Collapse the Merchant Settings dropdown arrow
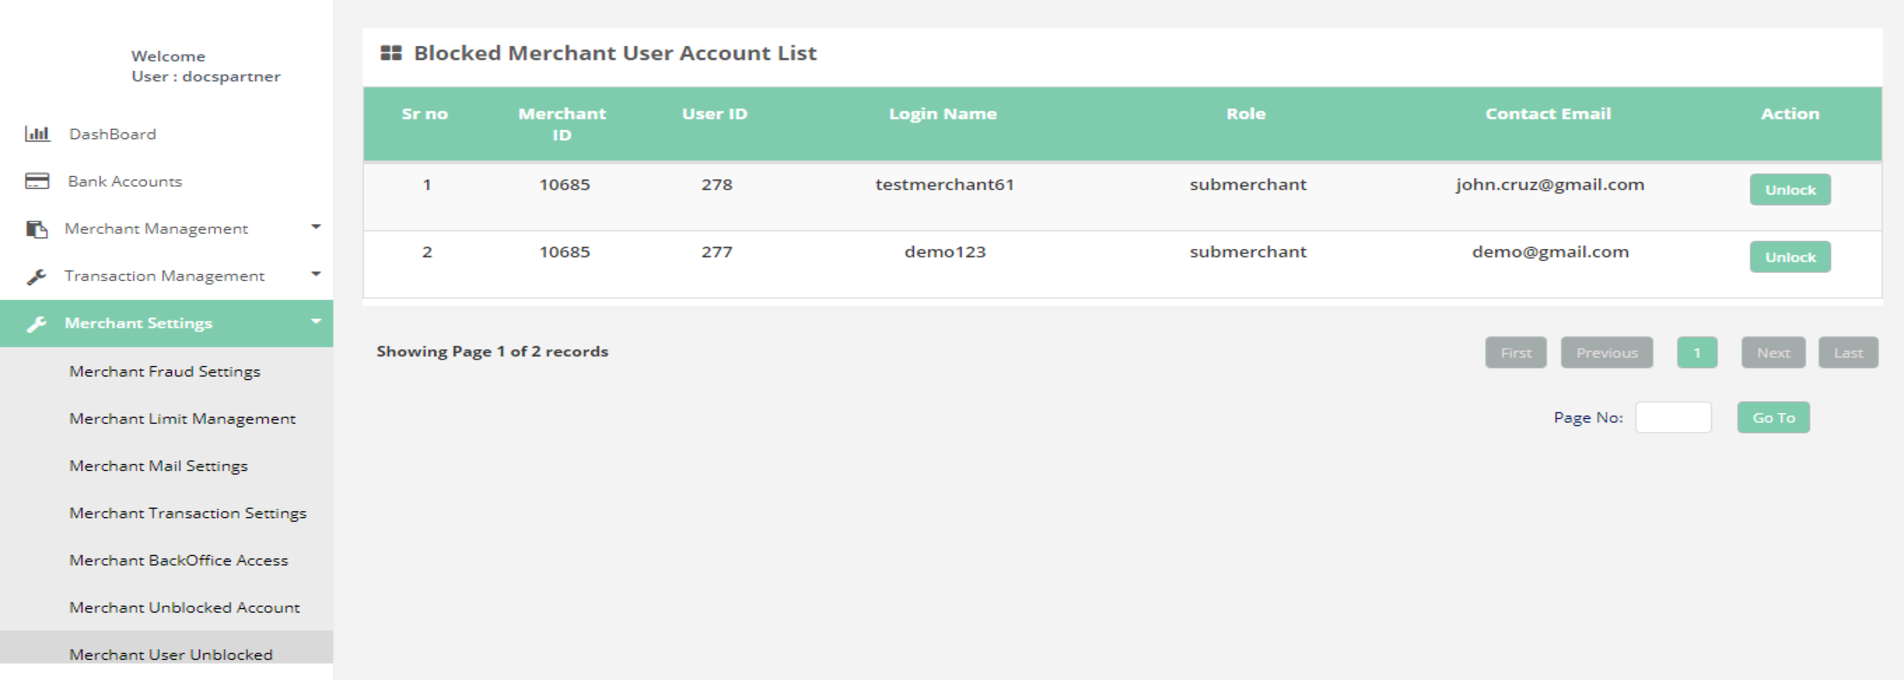 point(316,321)
